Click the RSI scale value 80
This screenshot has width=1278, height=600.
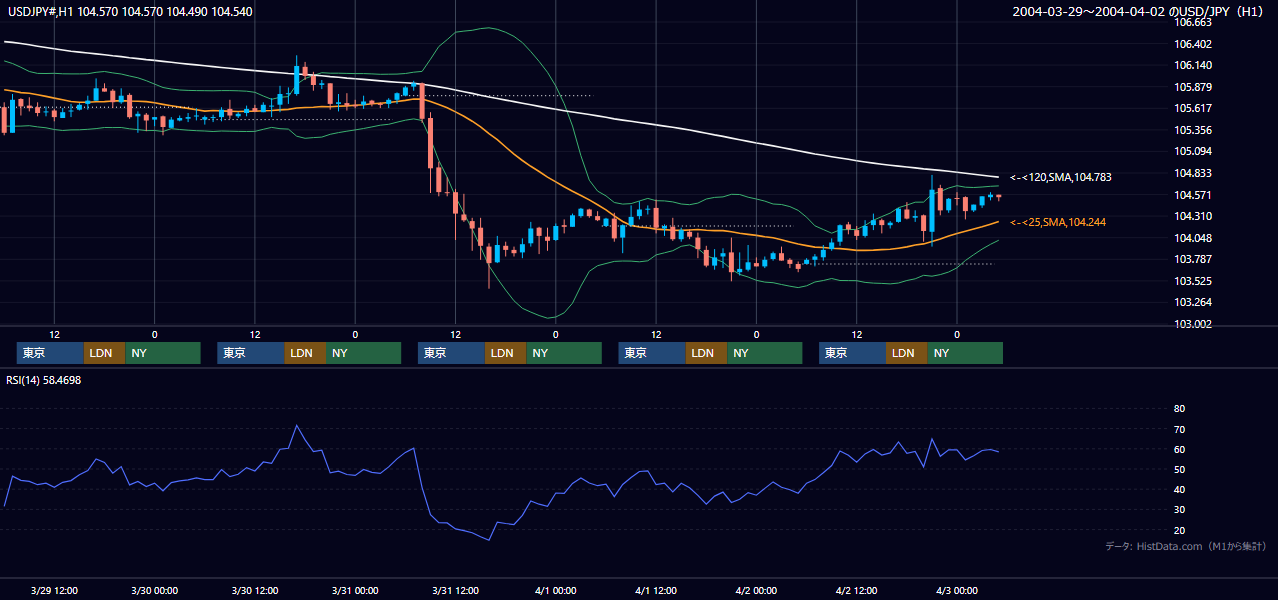[1179, 409]
